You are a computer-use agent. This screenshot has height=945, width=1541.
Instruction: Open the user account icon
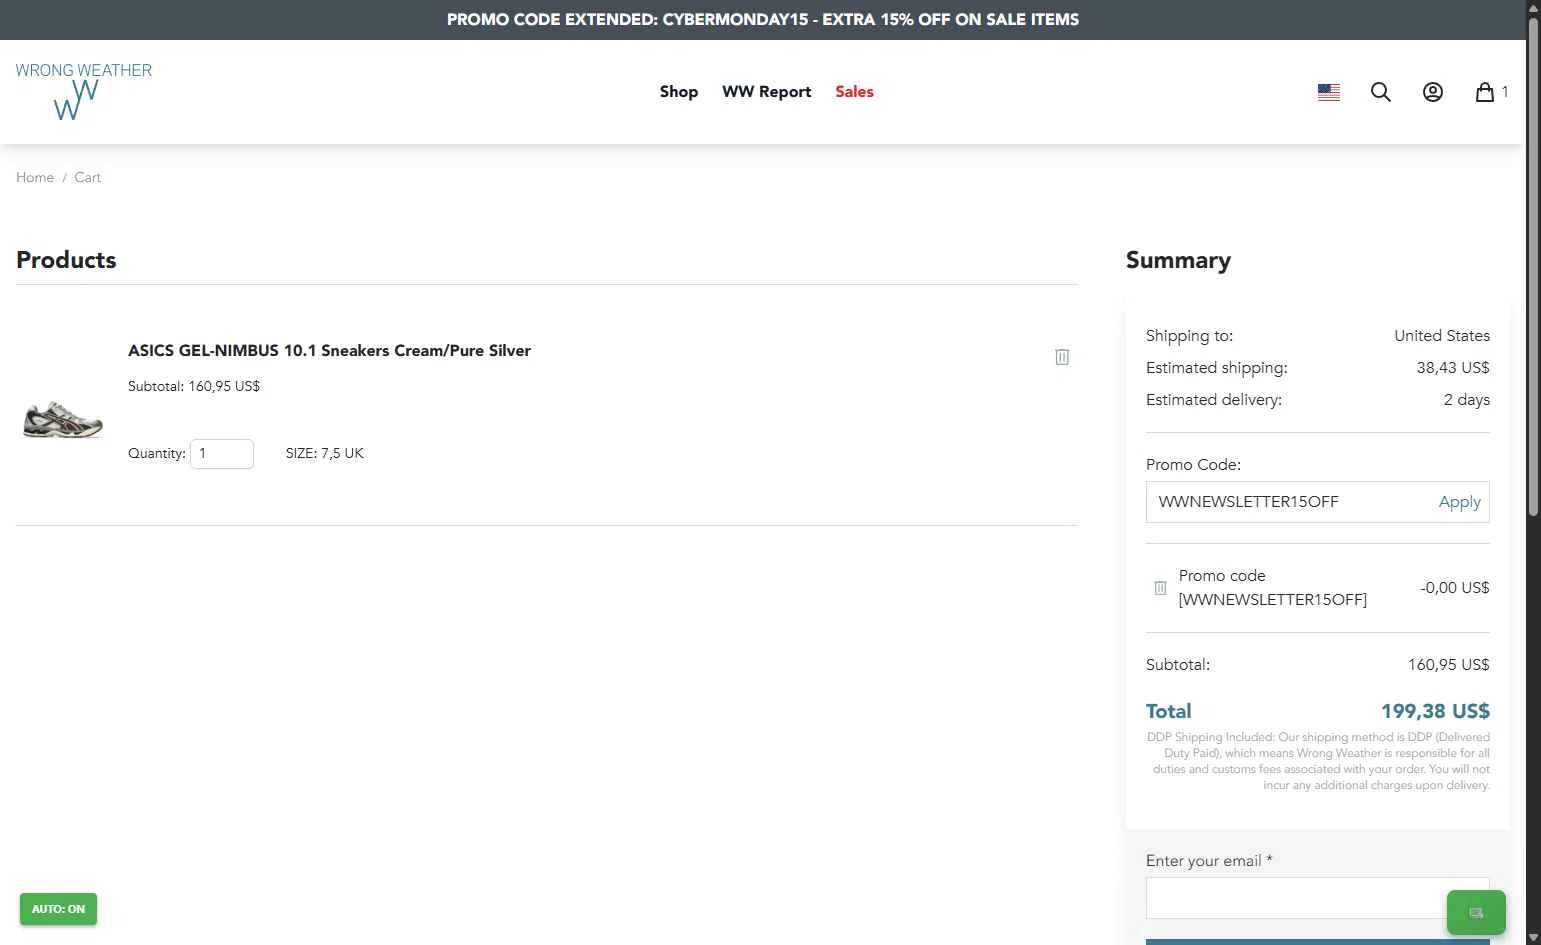(1433, 92)
